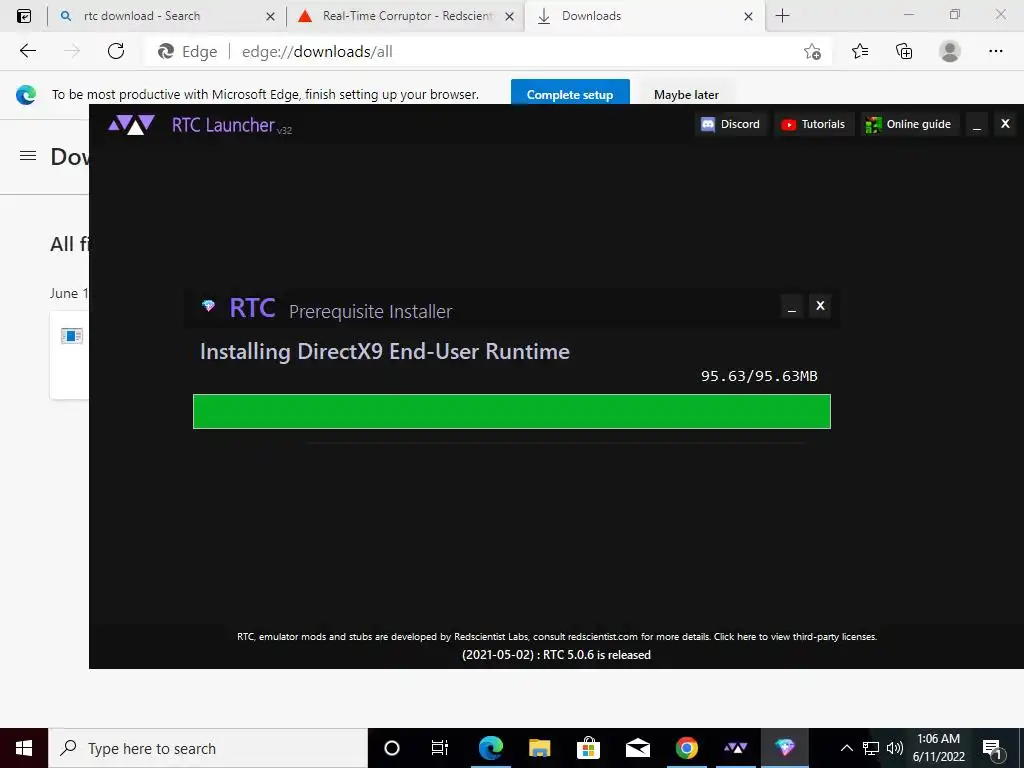Close the Downloads tab
Screen dimensions: 1024x768
tap(748, 16)
